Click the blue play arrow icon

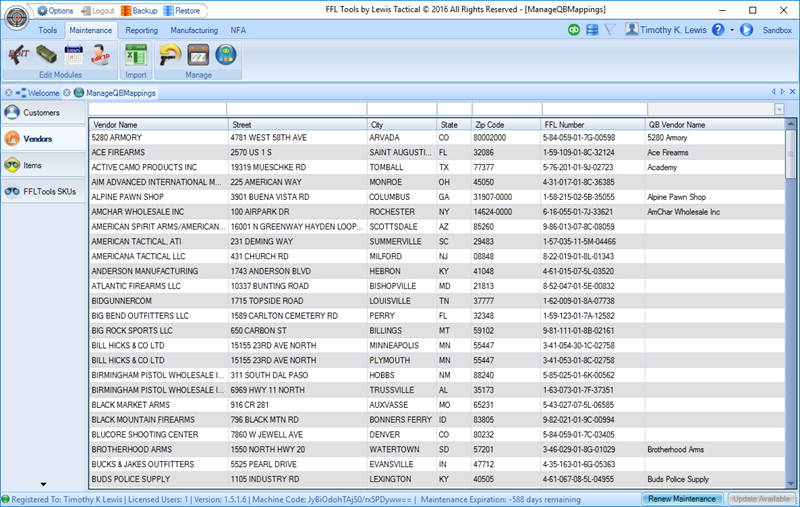(746, 30)
